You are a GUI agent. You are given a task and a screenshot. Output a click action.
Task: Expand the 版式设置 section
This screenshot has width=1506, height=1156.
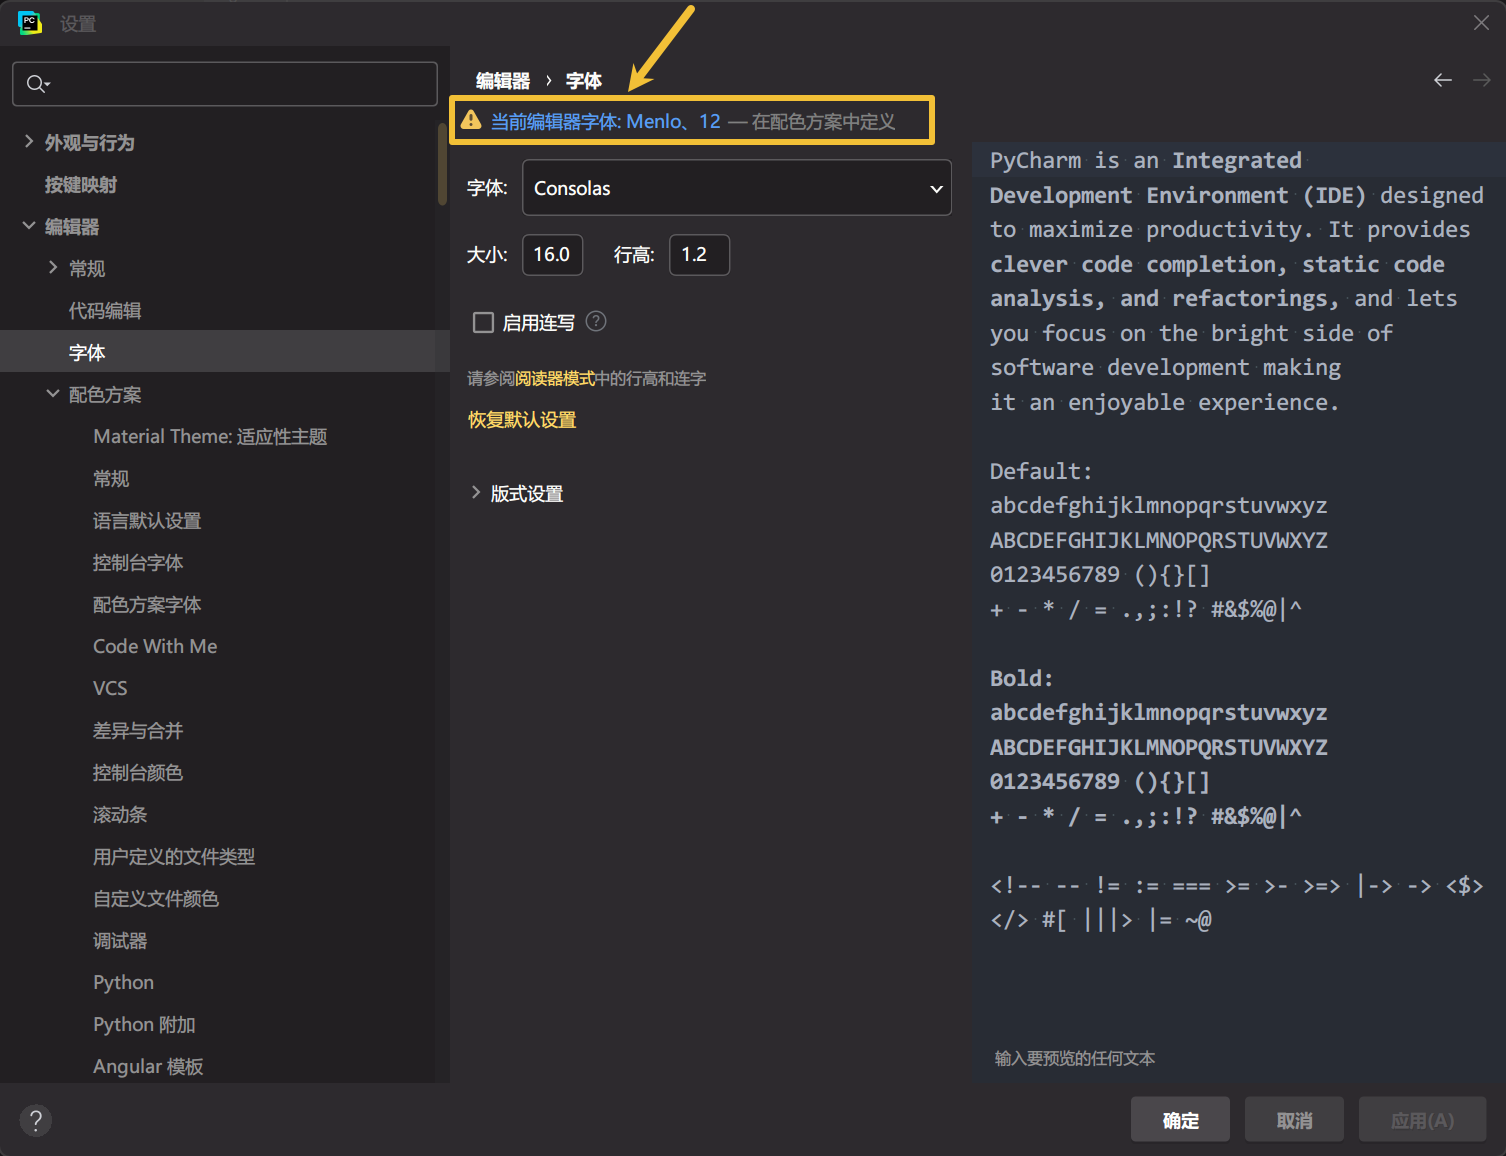pyautogui.click(x=476, y=493)
